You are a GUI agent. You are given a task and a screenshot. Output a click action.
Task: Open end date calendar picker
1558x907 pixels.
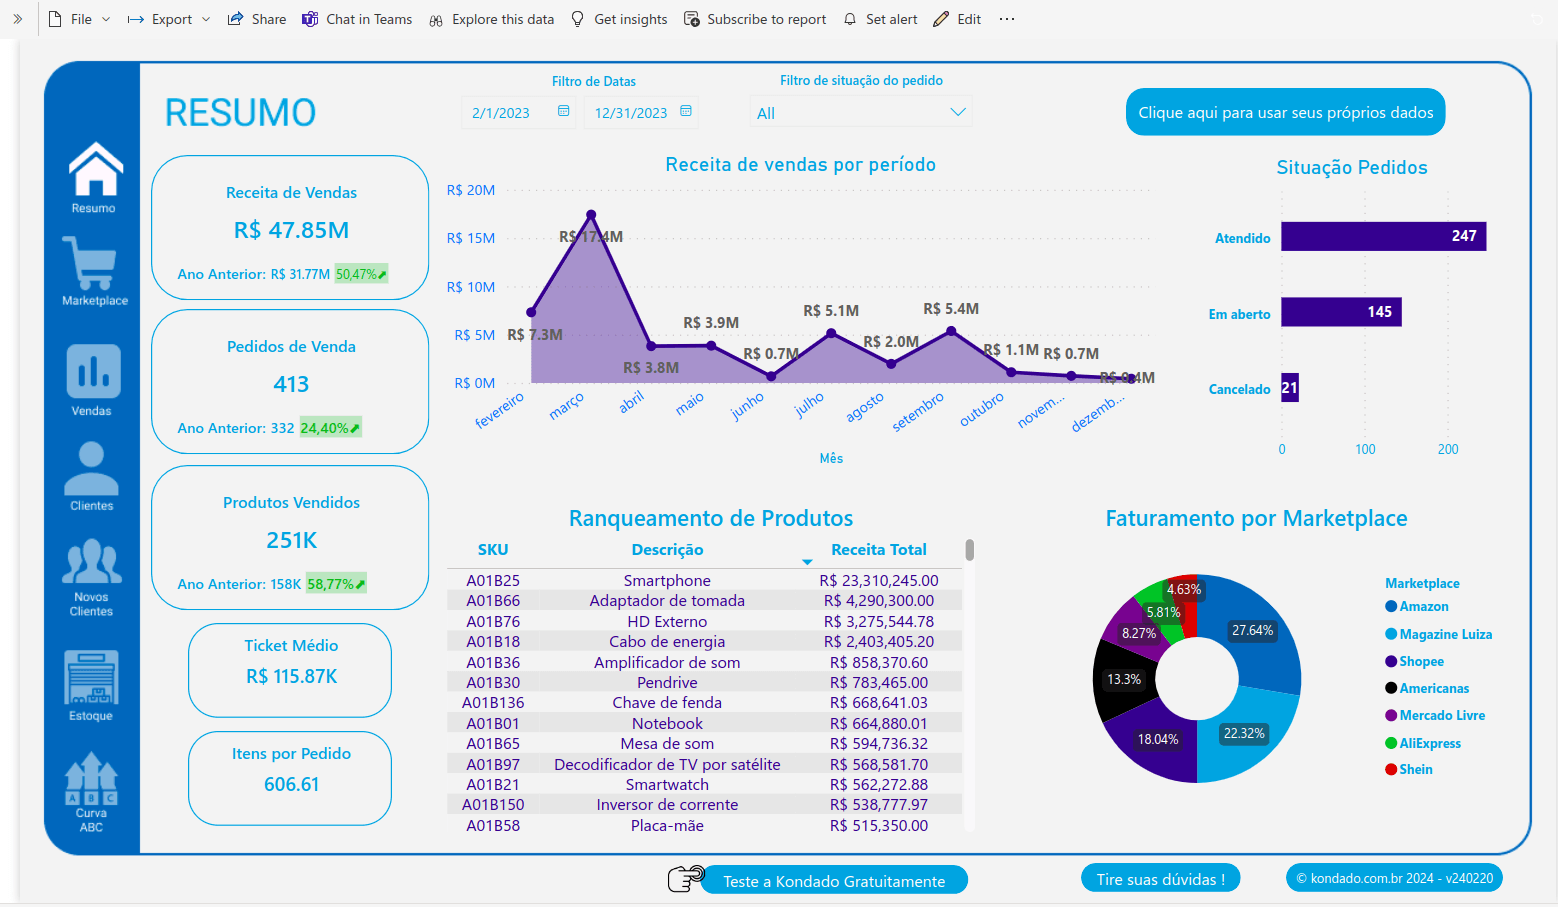click(686, 111)
